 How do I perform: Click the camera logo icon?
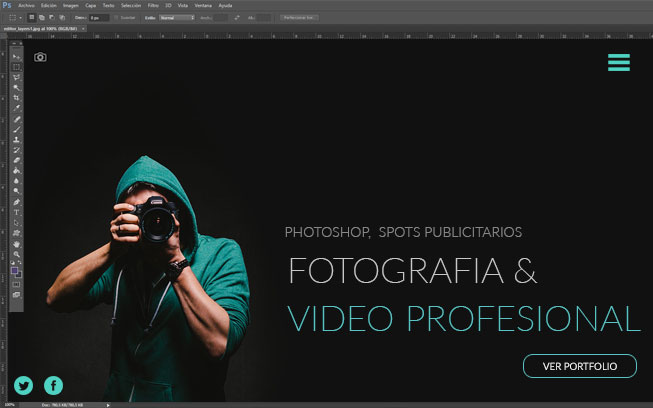pyautogui.click(x=40, y=57)
